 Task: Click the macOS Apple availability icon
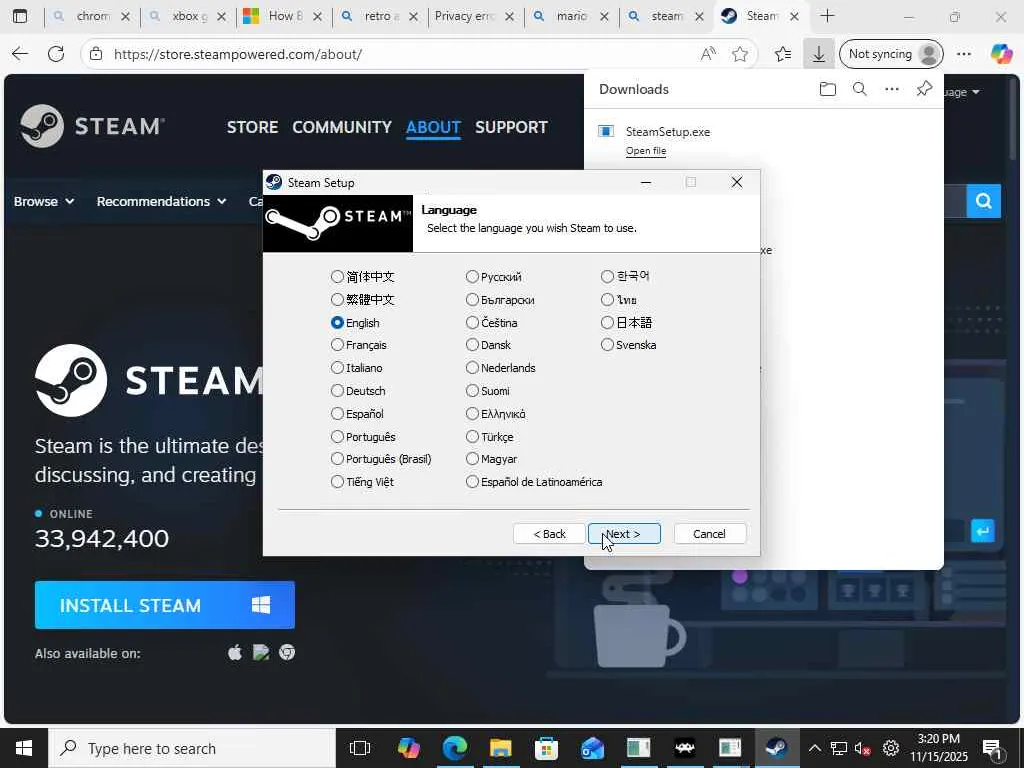(235, 652)
